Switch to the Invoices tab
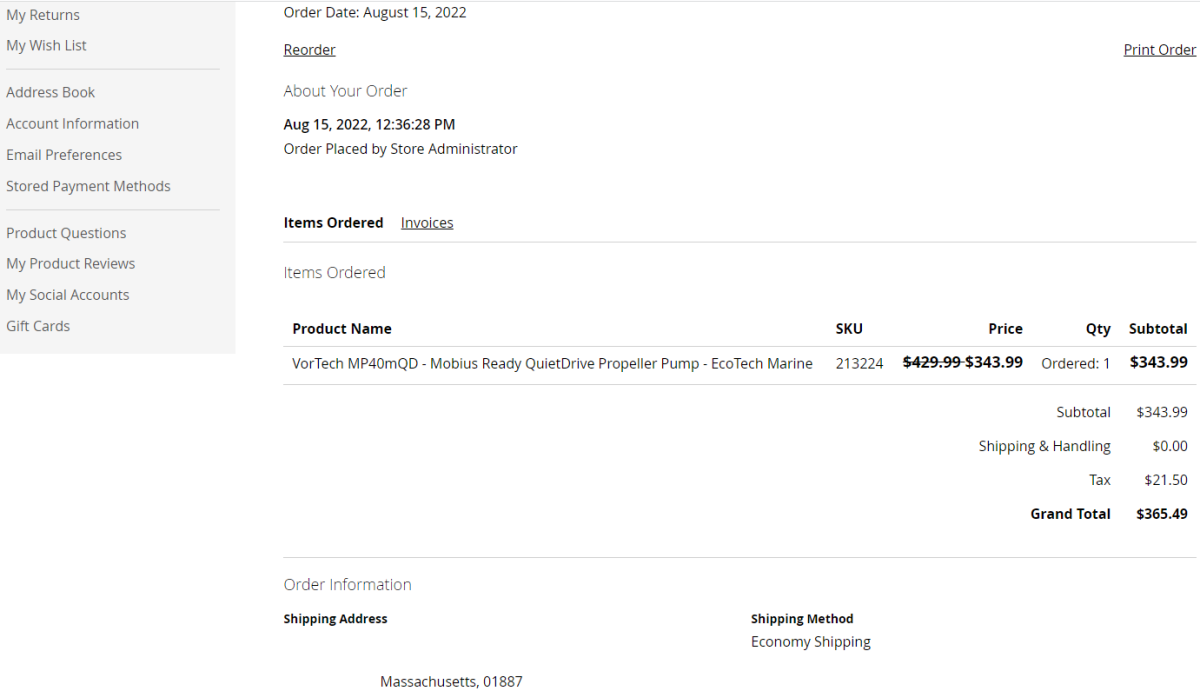Viewport: 1200px width, 691px height. point(427,223)
